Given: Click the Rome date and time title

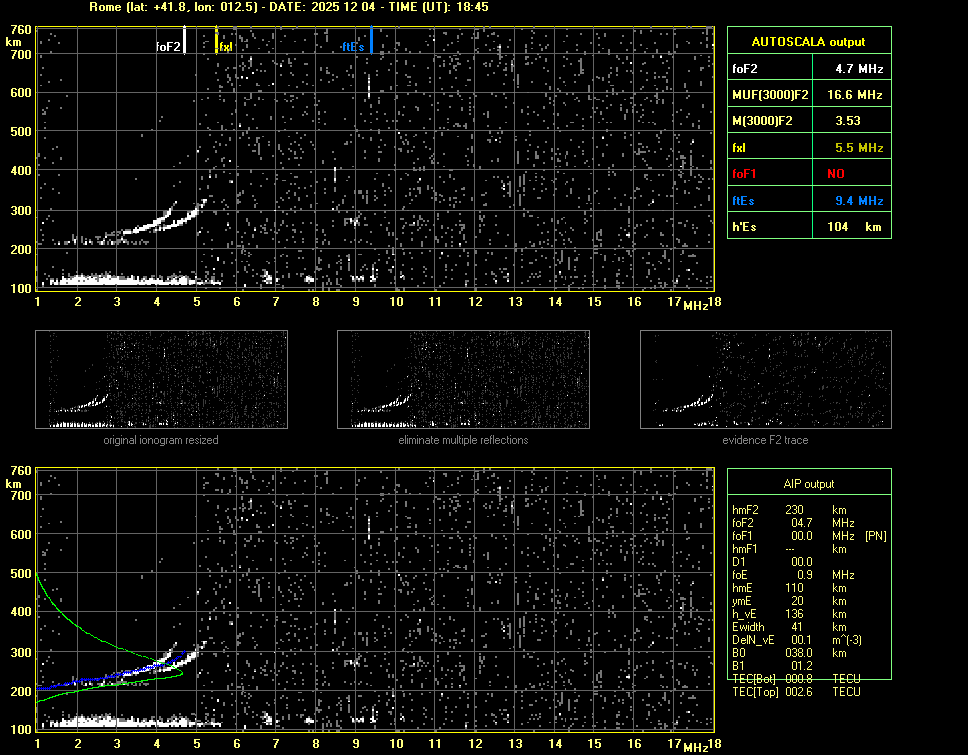Looking at the screenshot, I should point(289,7).
